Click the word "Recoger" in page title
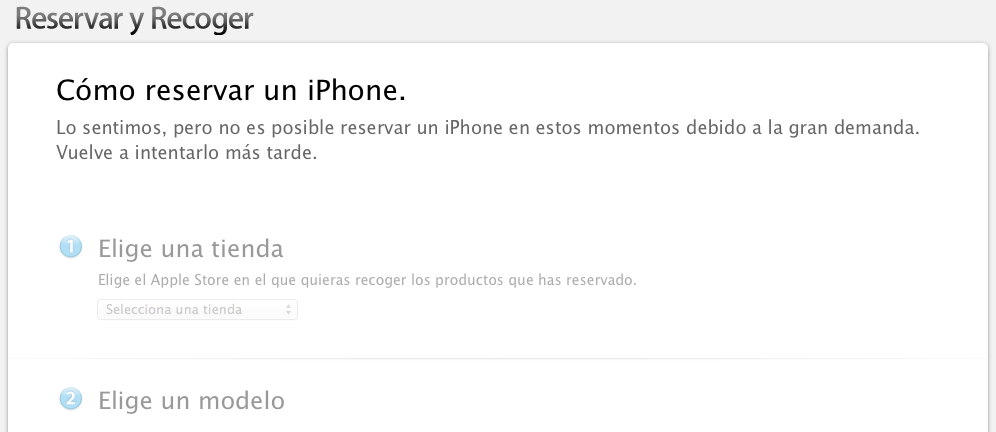 coord(202,19)
